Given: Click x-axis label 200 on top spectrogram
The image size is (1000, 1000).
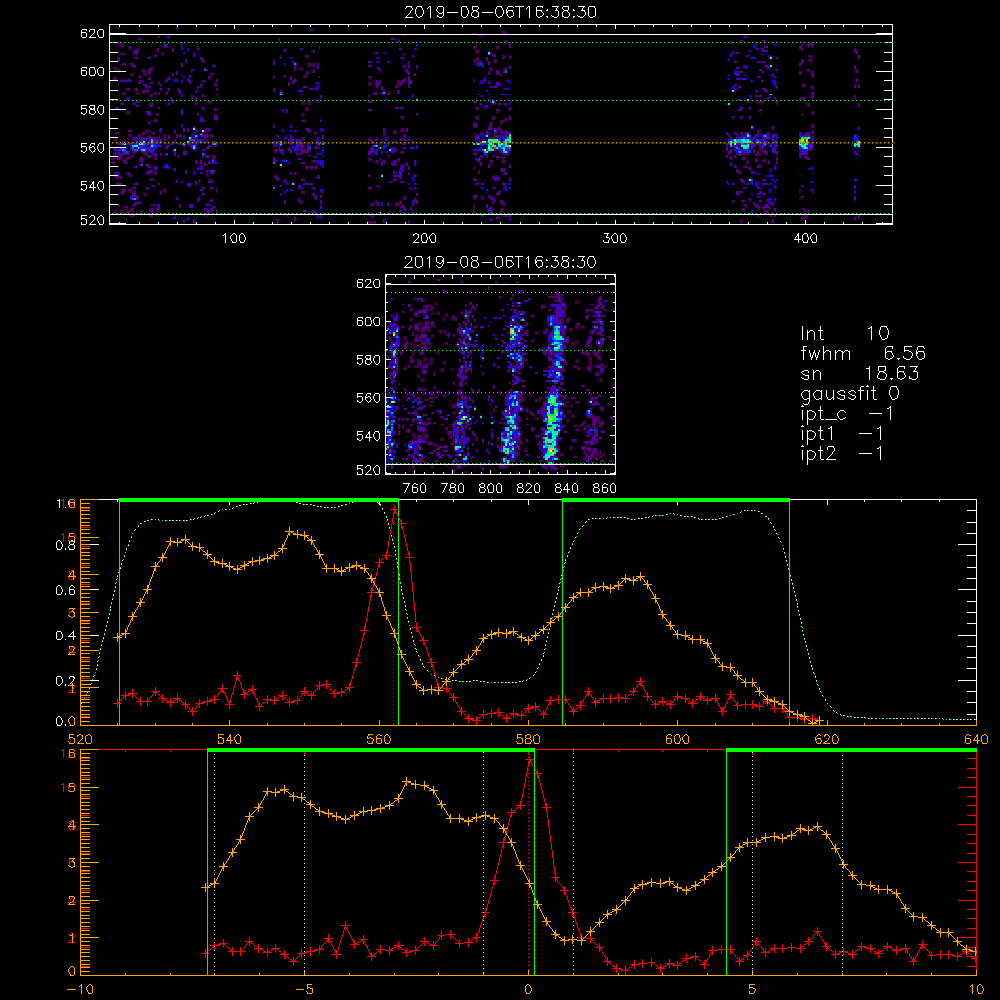Looking at the screenshot, I should click(x=424, y=239).
